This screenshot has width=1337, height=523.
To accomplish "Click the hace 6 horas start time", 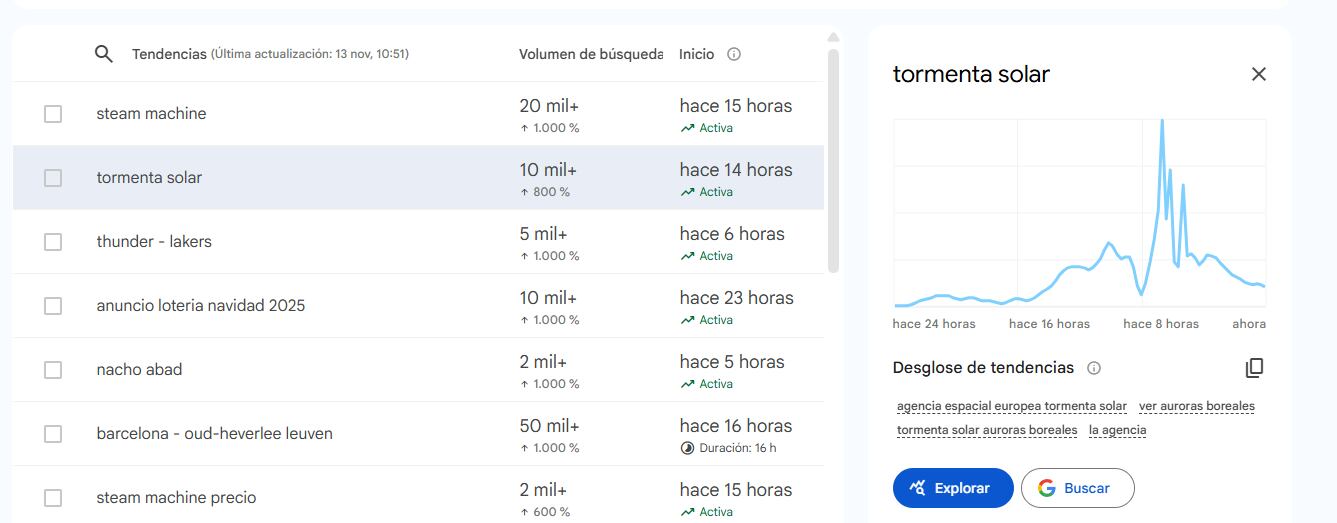I will [732, 234].
